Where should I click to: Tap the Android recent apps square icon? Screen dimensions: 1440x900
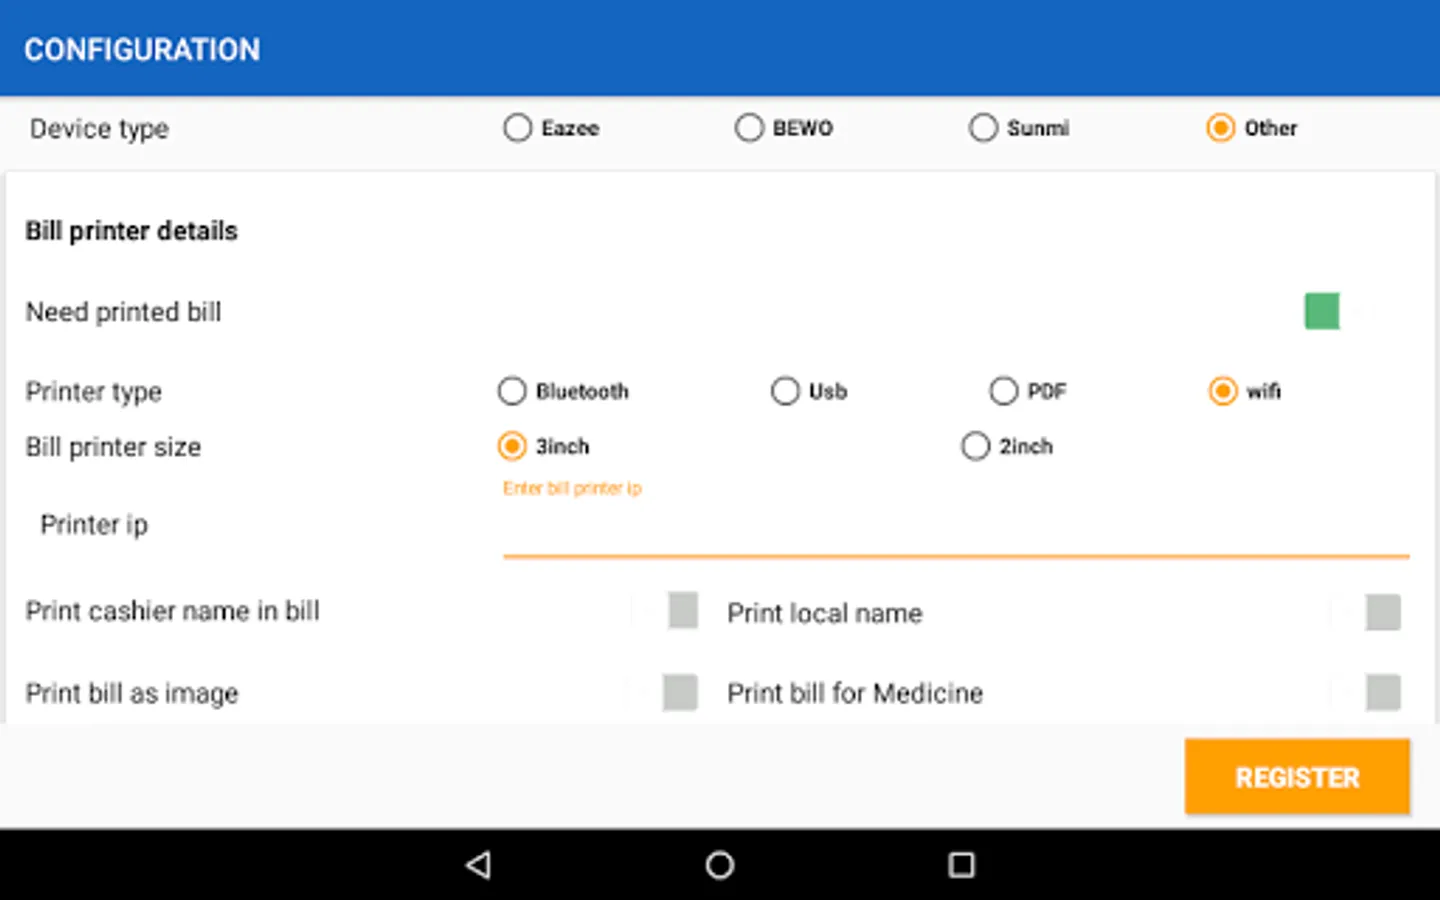[x=961, y=865]
